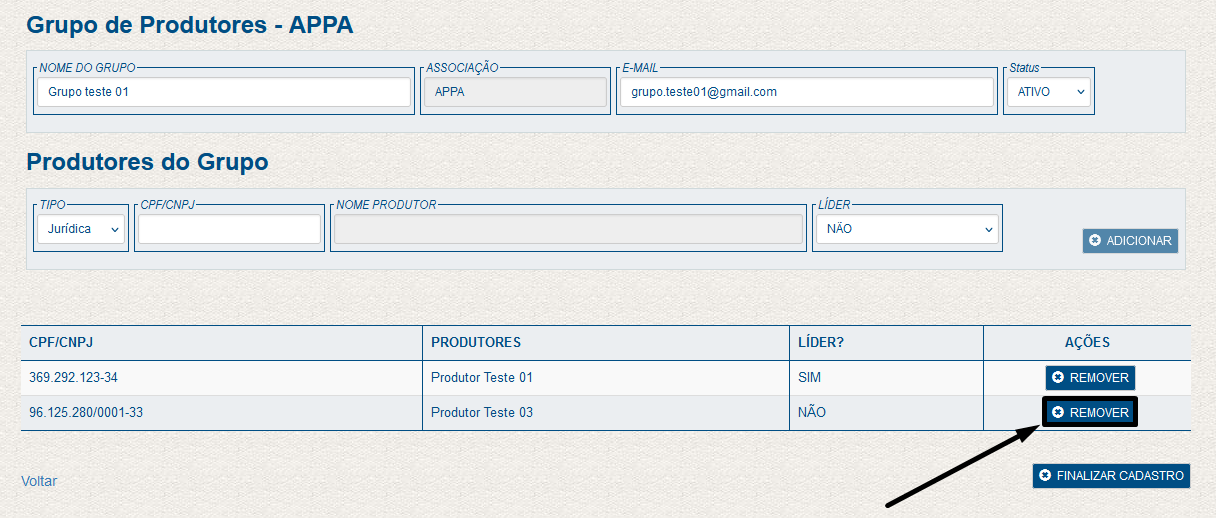The image size is (1216, 518).
Task: Expand the TIPO dropdown set to Jurídica
Action: (81, 229)
